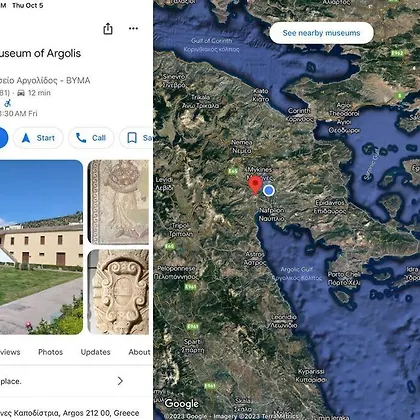Open the About tab
This screenshot has width=420, height=420.
click(x=139, y=352)
